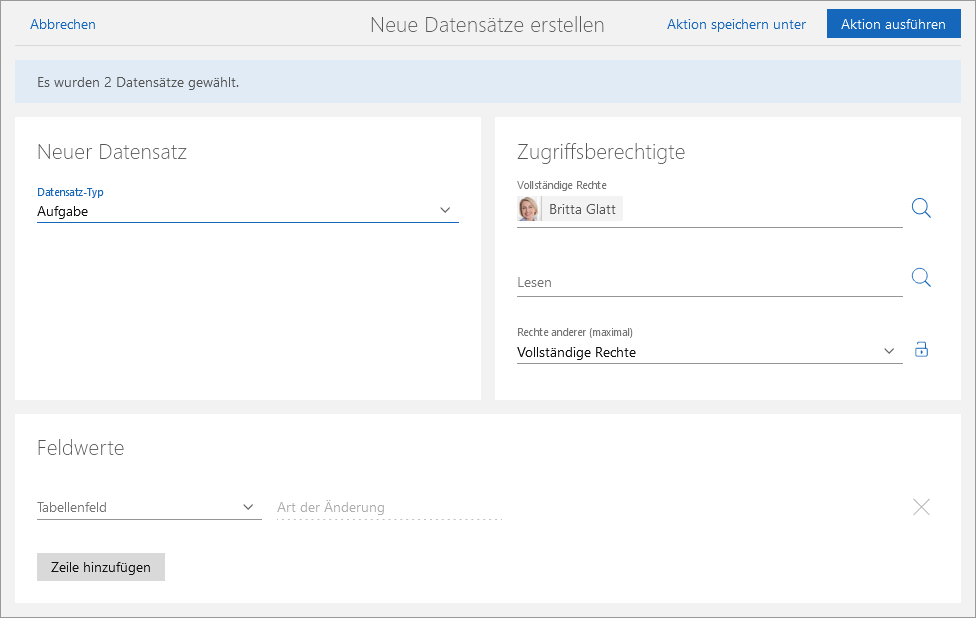
Task: Click Britta Glatt's avatar photo
Action: tap(529, 209)
